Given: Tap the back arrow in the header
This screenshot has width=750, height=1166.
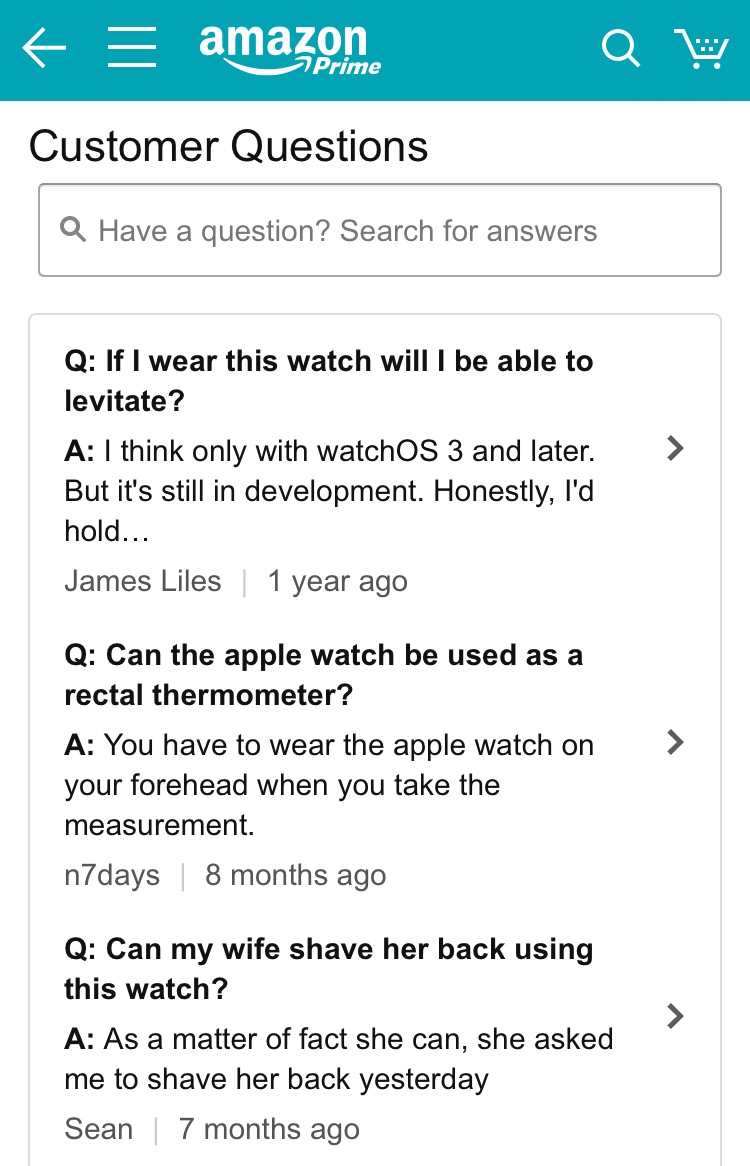Looking at the screenshot, I should point(44,48).
